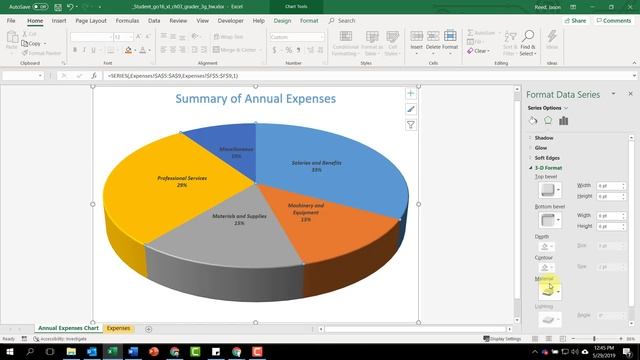
Task: Collapse the ribbon with caret
Action: pos(634,63)
